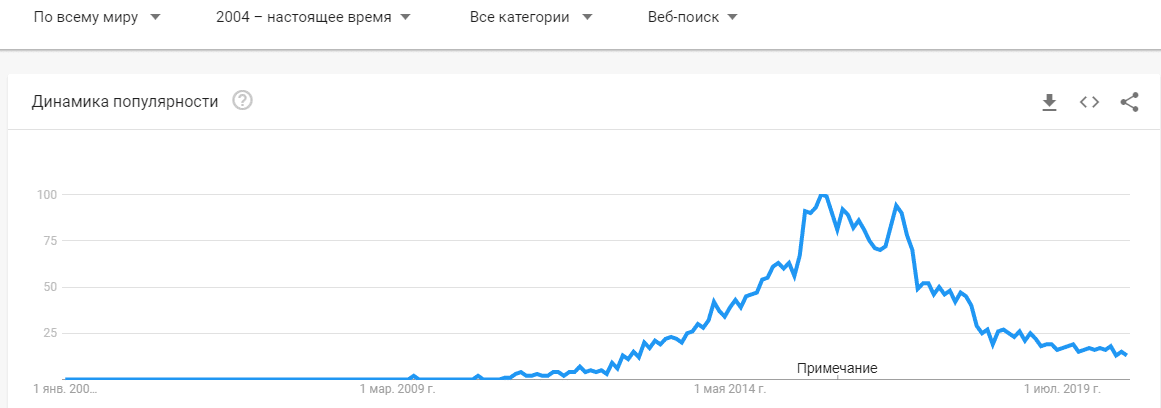Click the help icon beside Динамика популярности
Viewport: 1161px width, 408px height.
(242, 101)
